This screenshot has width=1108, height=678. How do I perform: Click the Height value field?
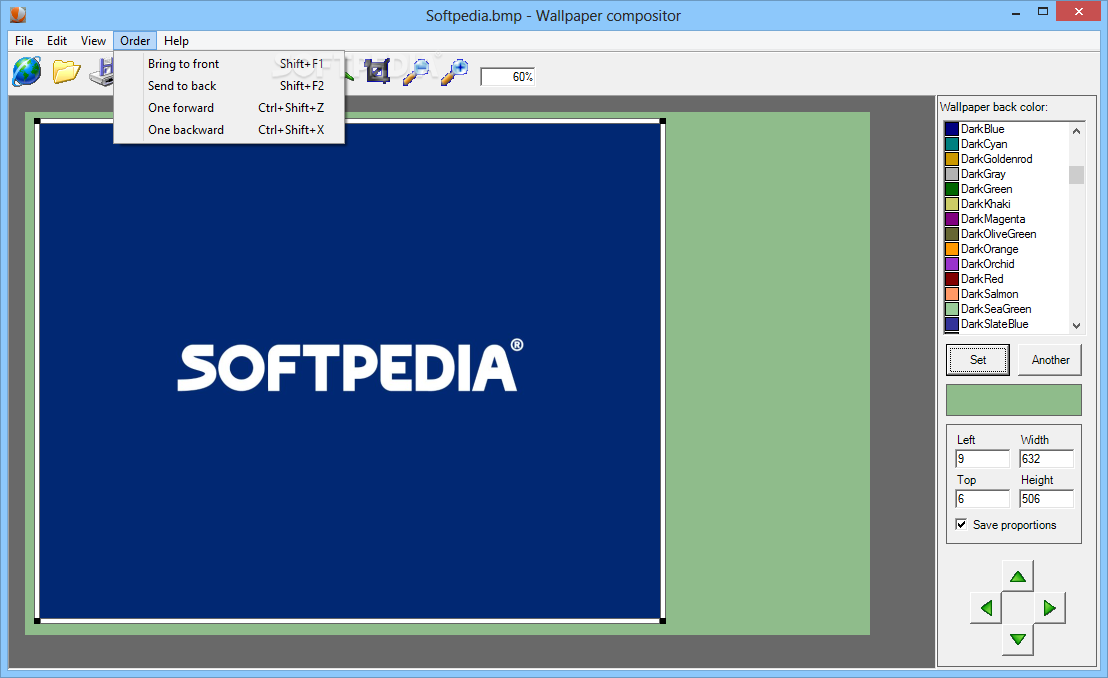click(x=1047, y=498)
